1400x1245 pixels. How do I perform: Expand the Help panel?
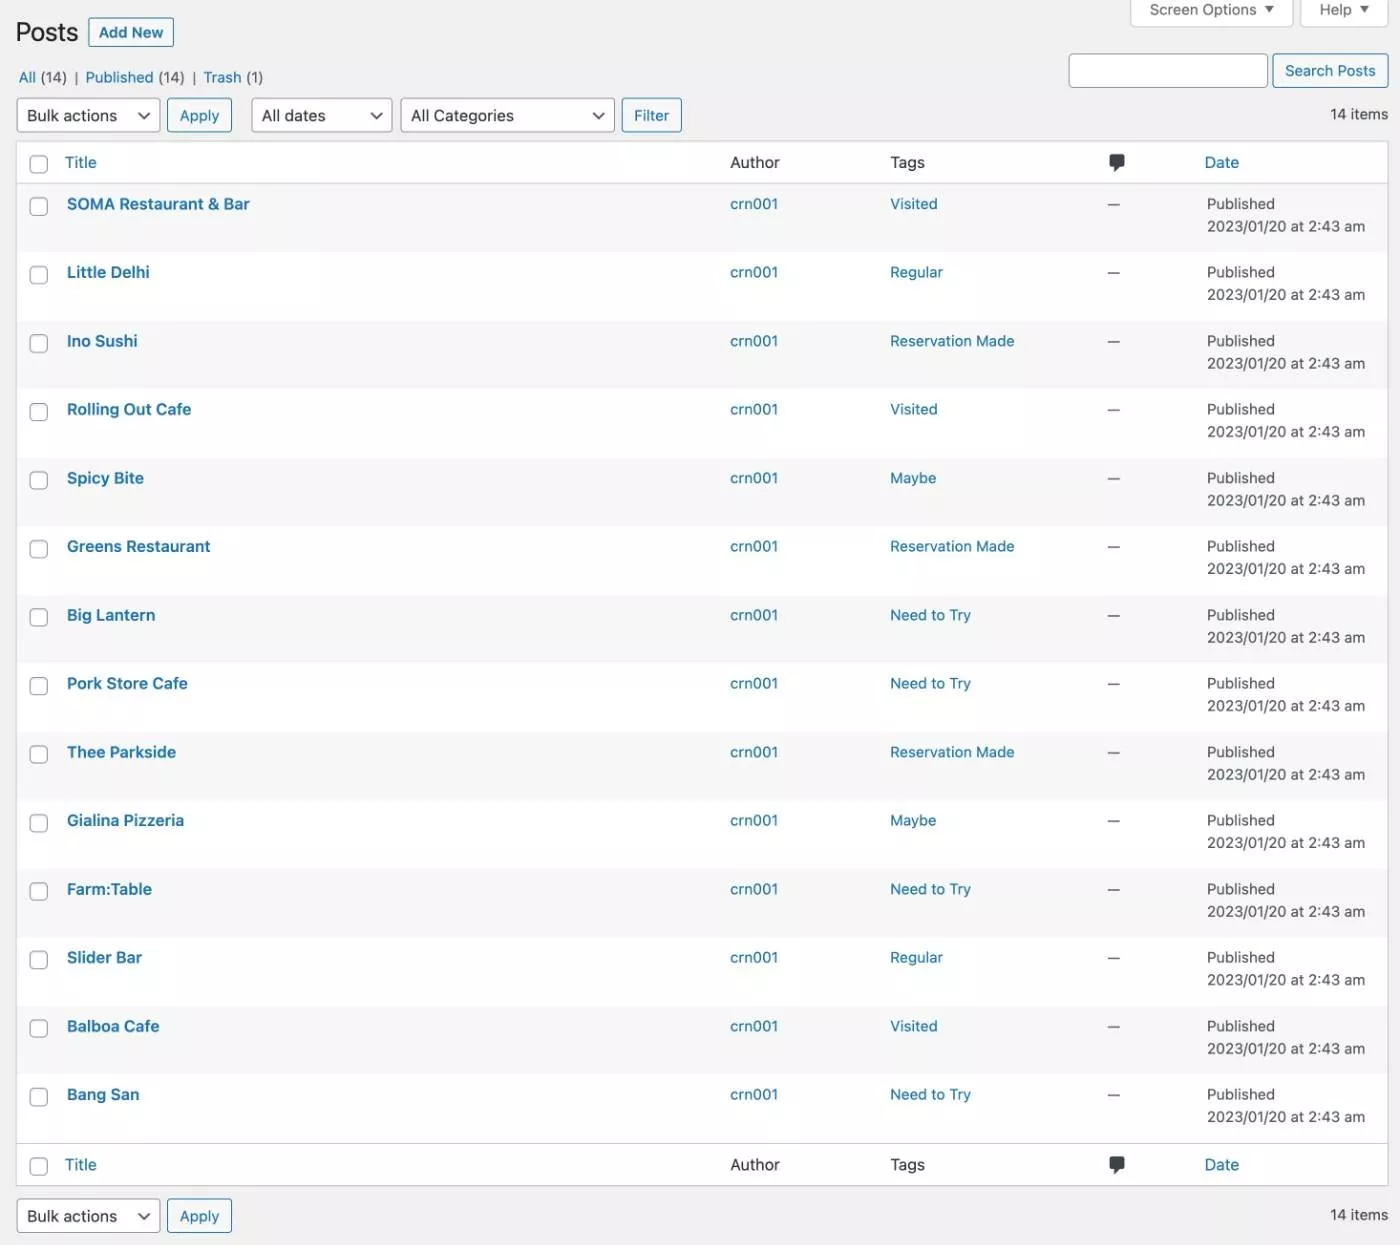[x=1344, y=10]
